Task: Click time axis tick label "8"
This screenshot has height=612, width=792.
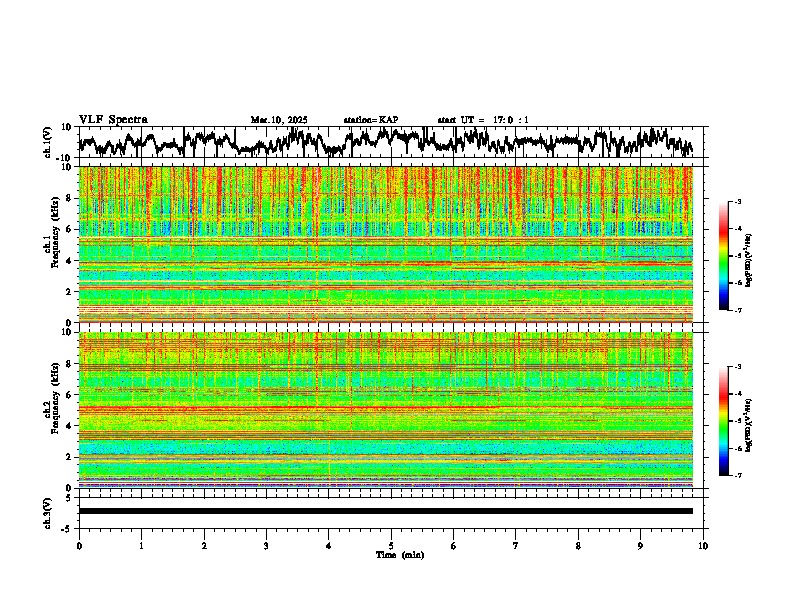Action: coord(578,546)
